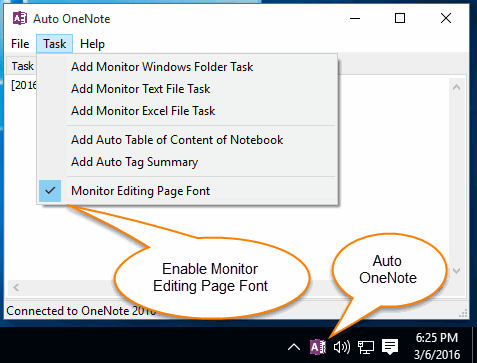
Task: Click the Auto OneNote tray icon
Action: point(318,347)
